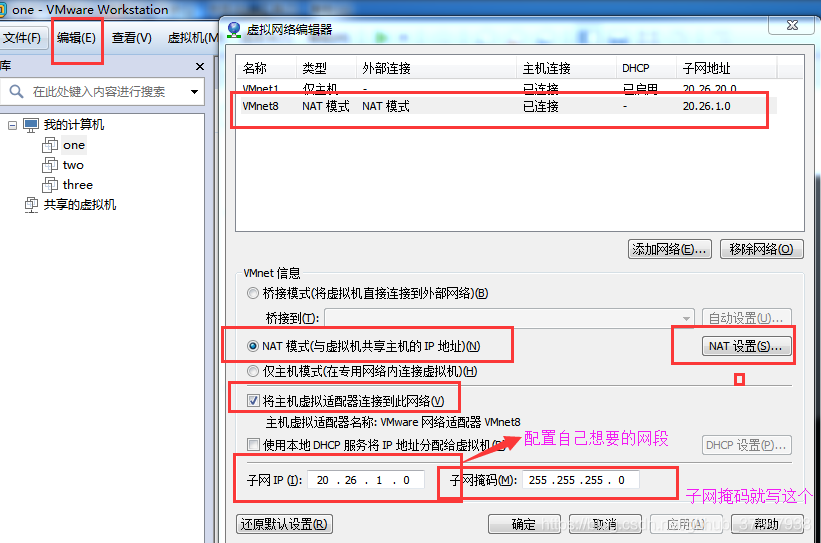
Task: Select the 桥接模式 radio button
Action: [x=253, y=293]
